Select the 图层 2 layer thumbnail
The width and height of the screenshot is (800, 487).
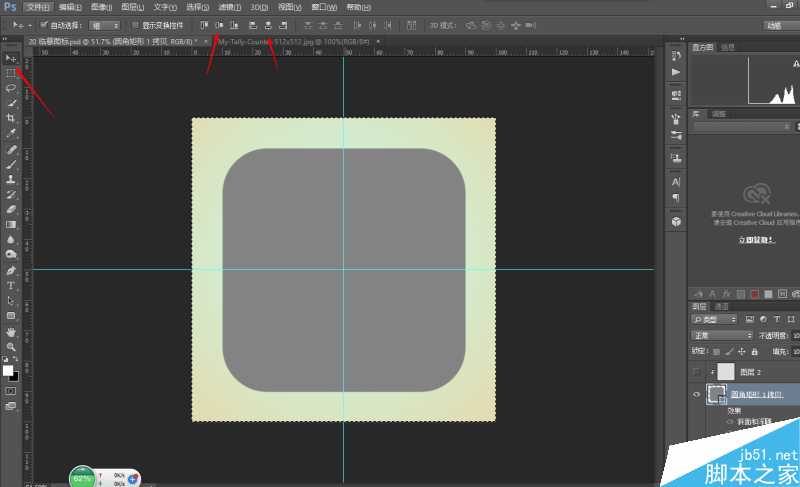(726, 372)
